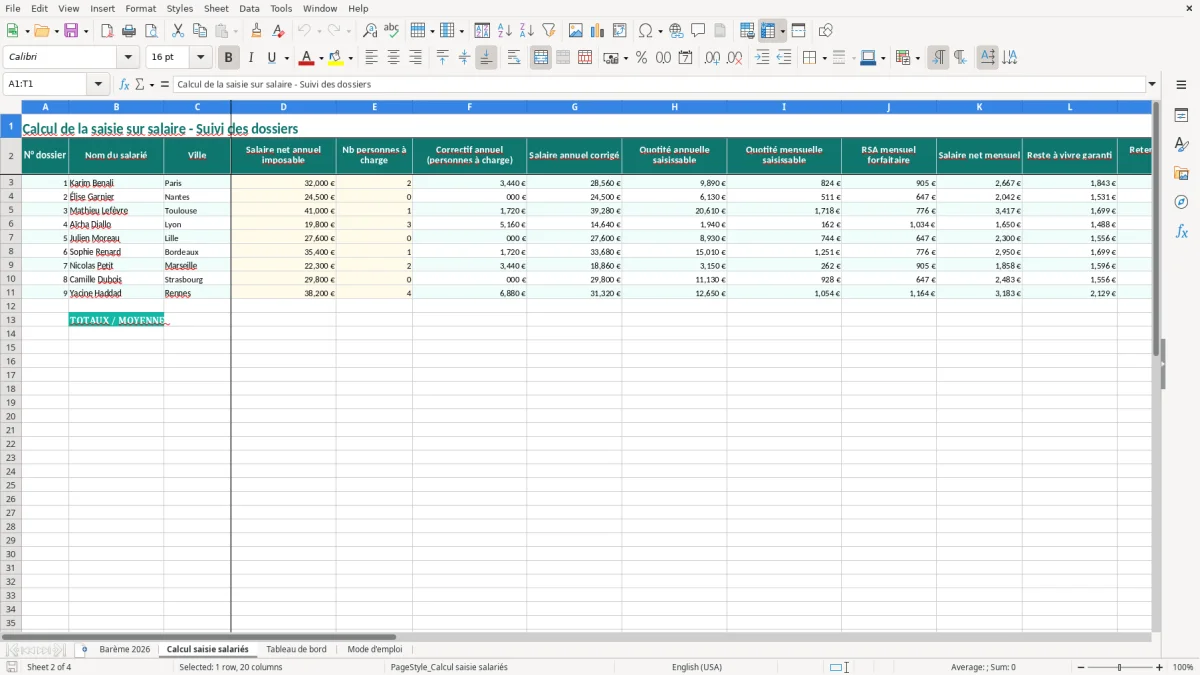Click the font color swatch
Viewport: 1200px width, 675px height.
point(307,58)
